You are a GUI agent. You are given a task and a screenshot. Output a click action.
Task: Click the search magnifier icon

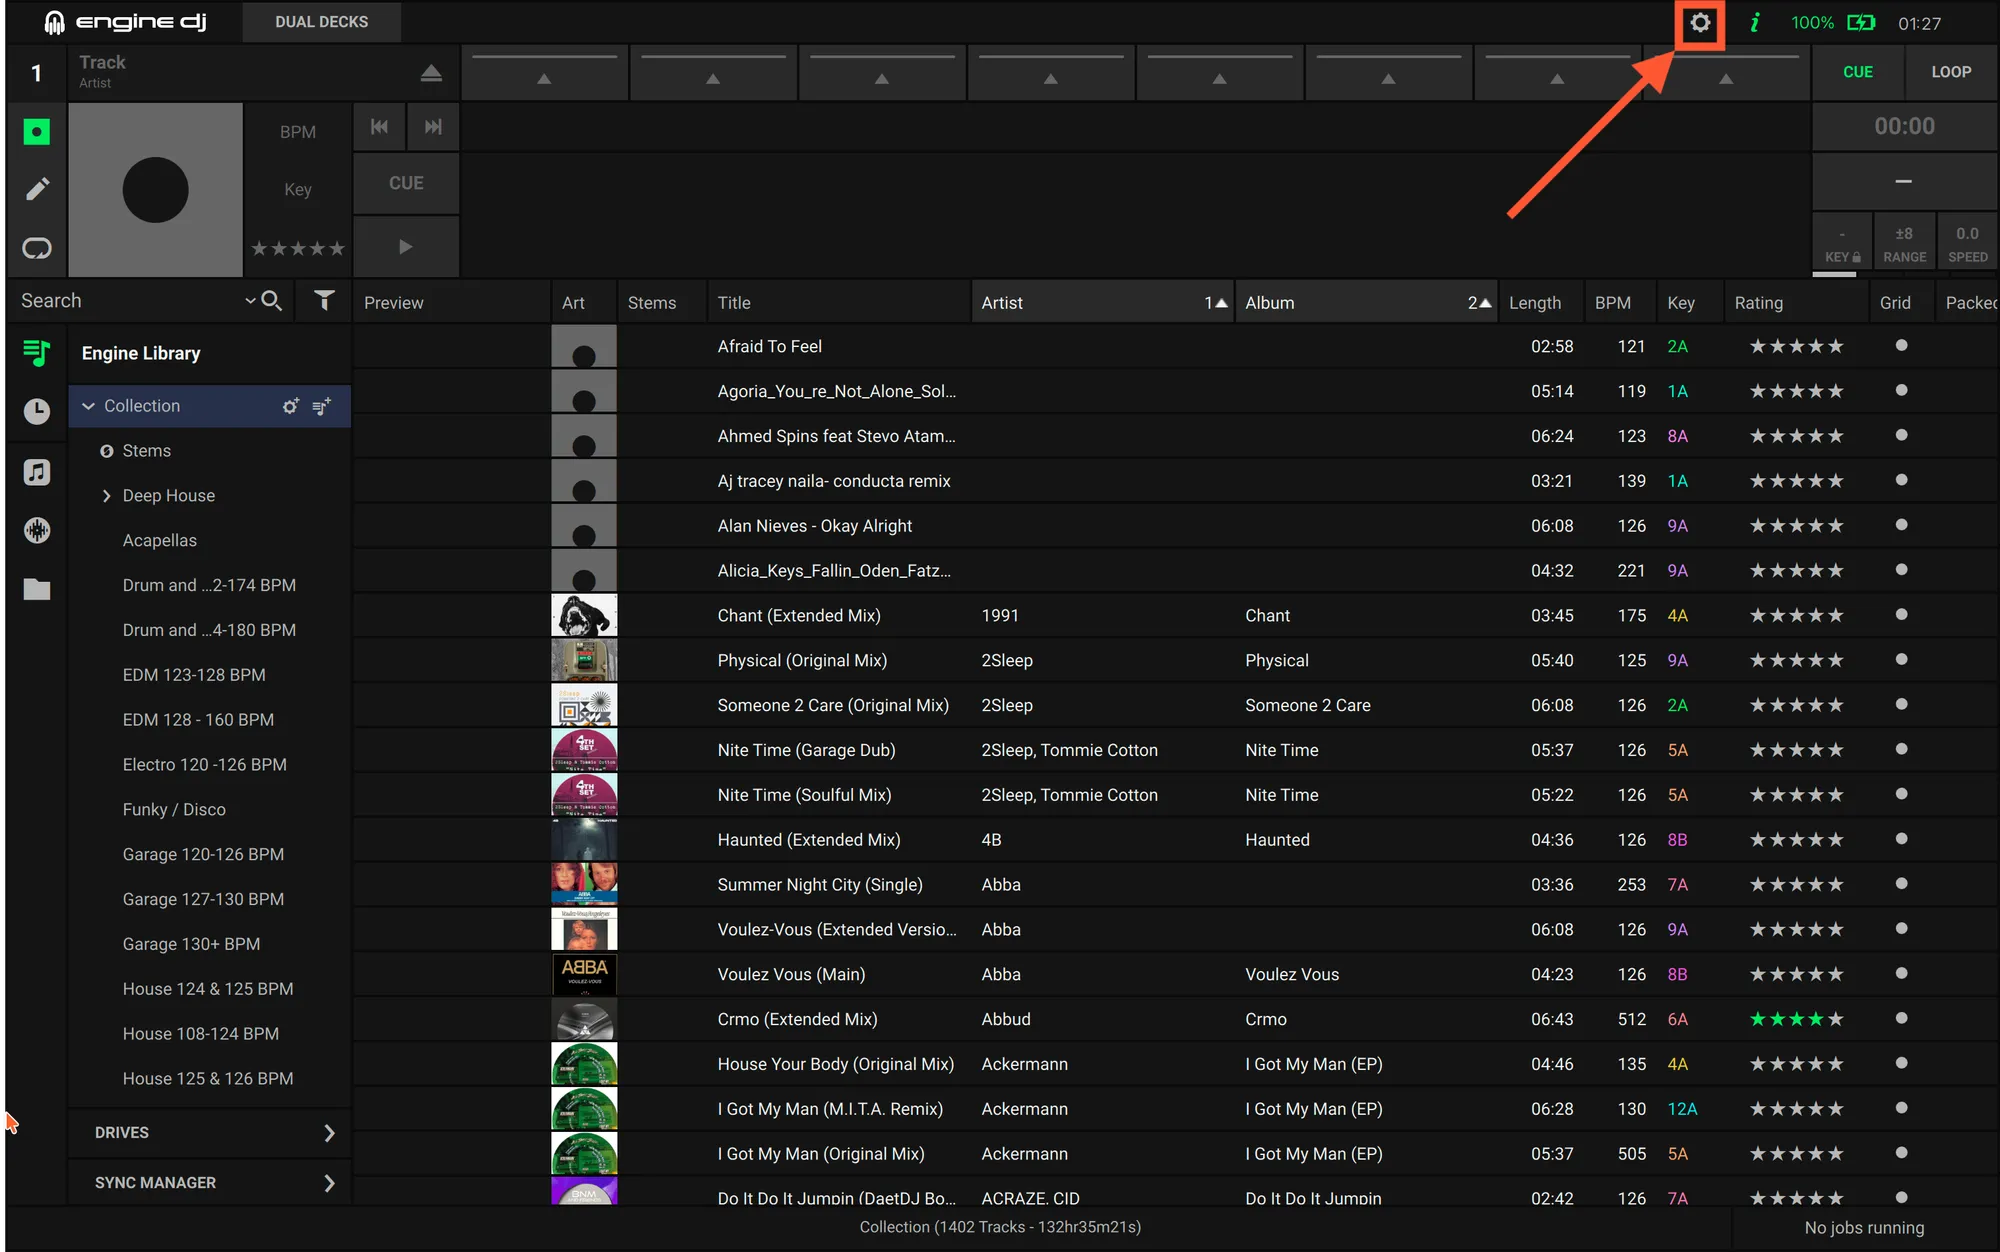(271, 301)
